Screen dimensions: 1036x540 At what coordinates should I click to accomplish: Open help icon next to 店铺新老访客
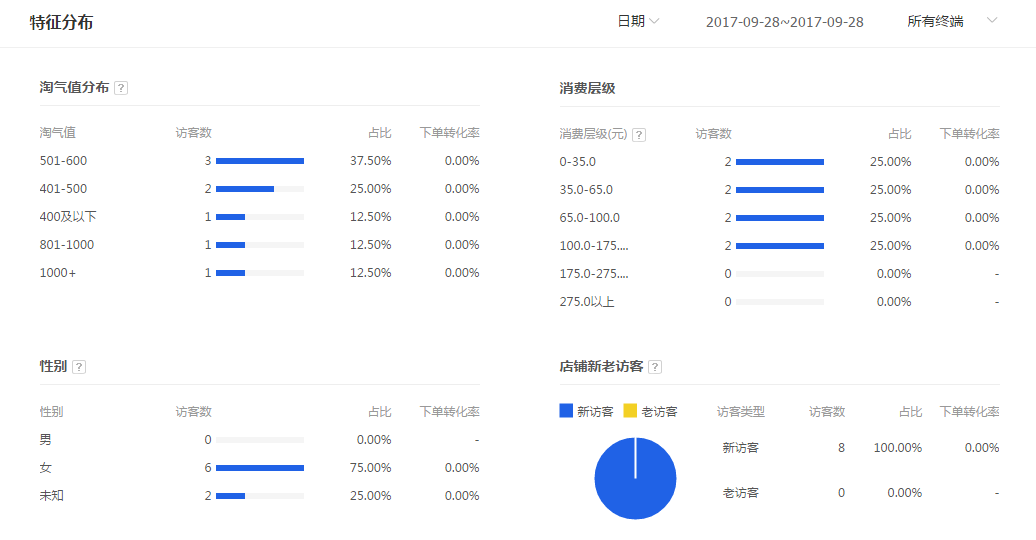tap(655, 367)
